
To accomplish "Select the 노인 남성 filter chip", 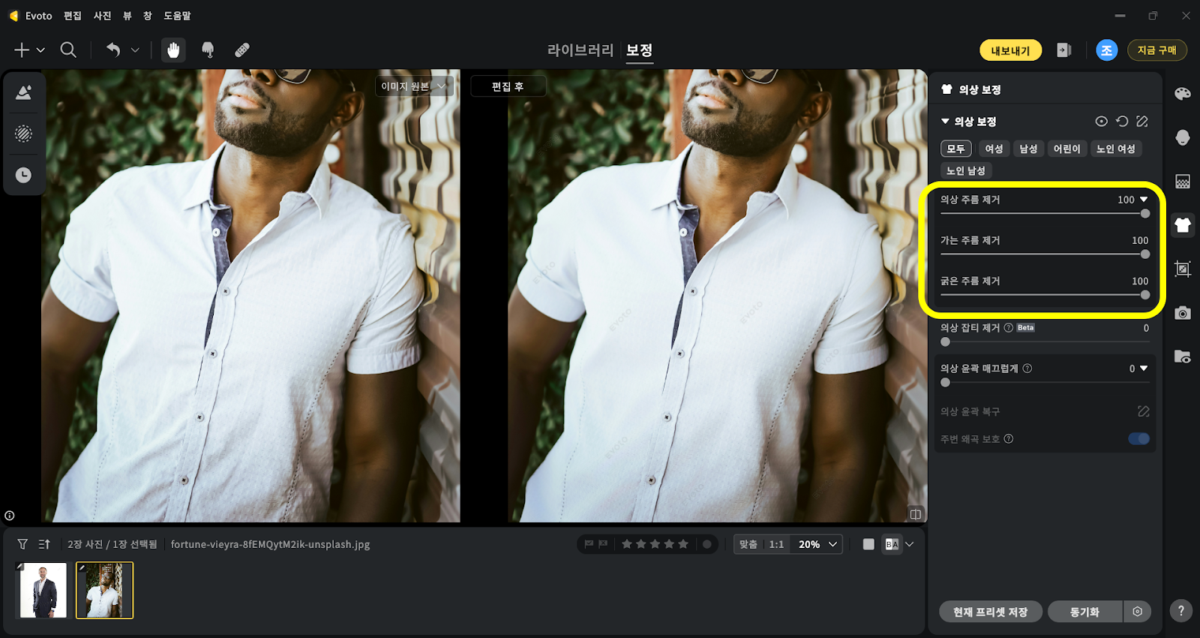I will coord(966,170).
